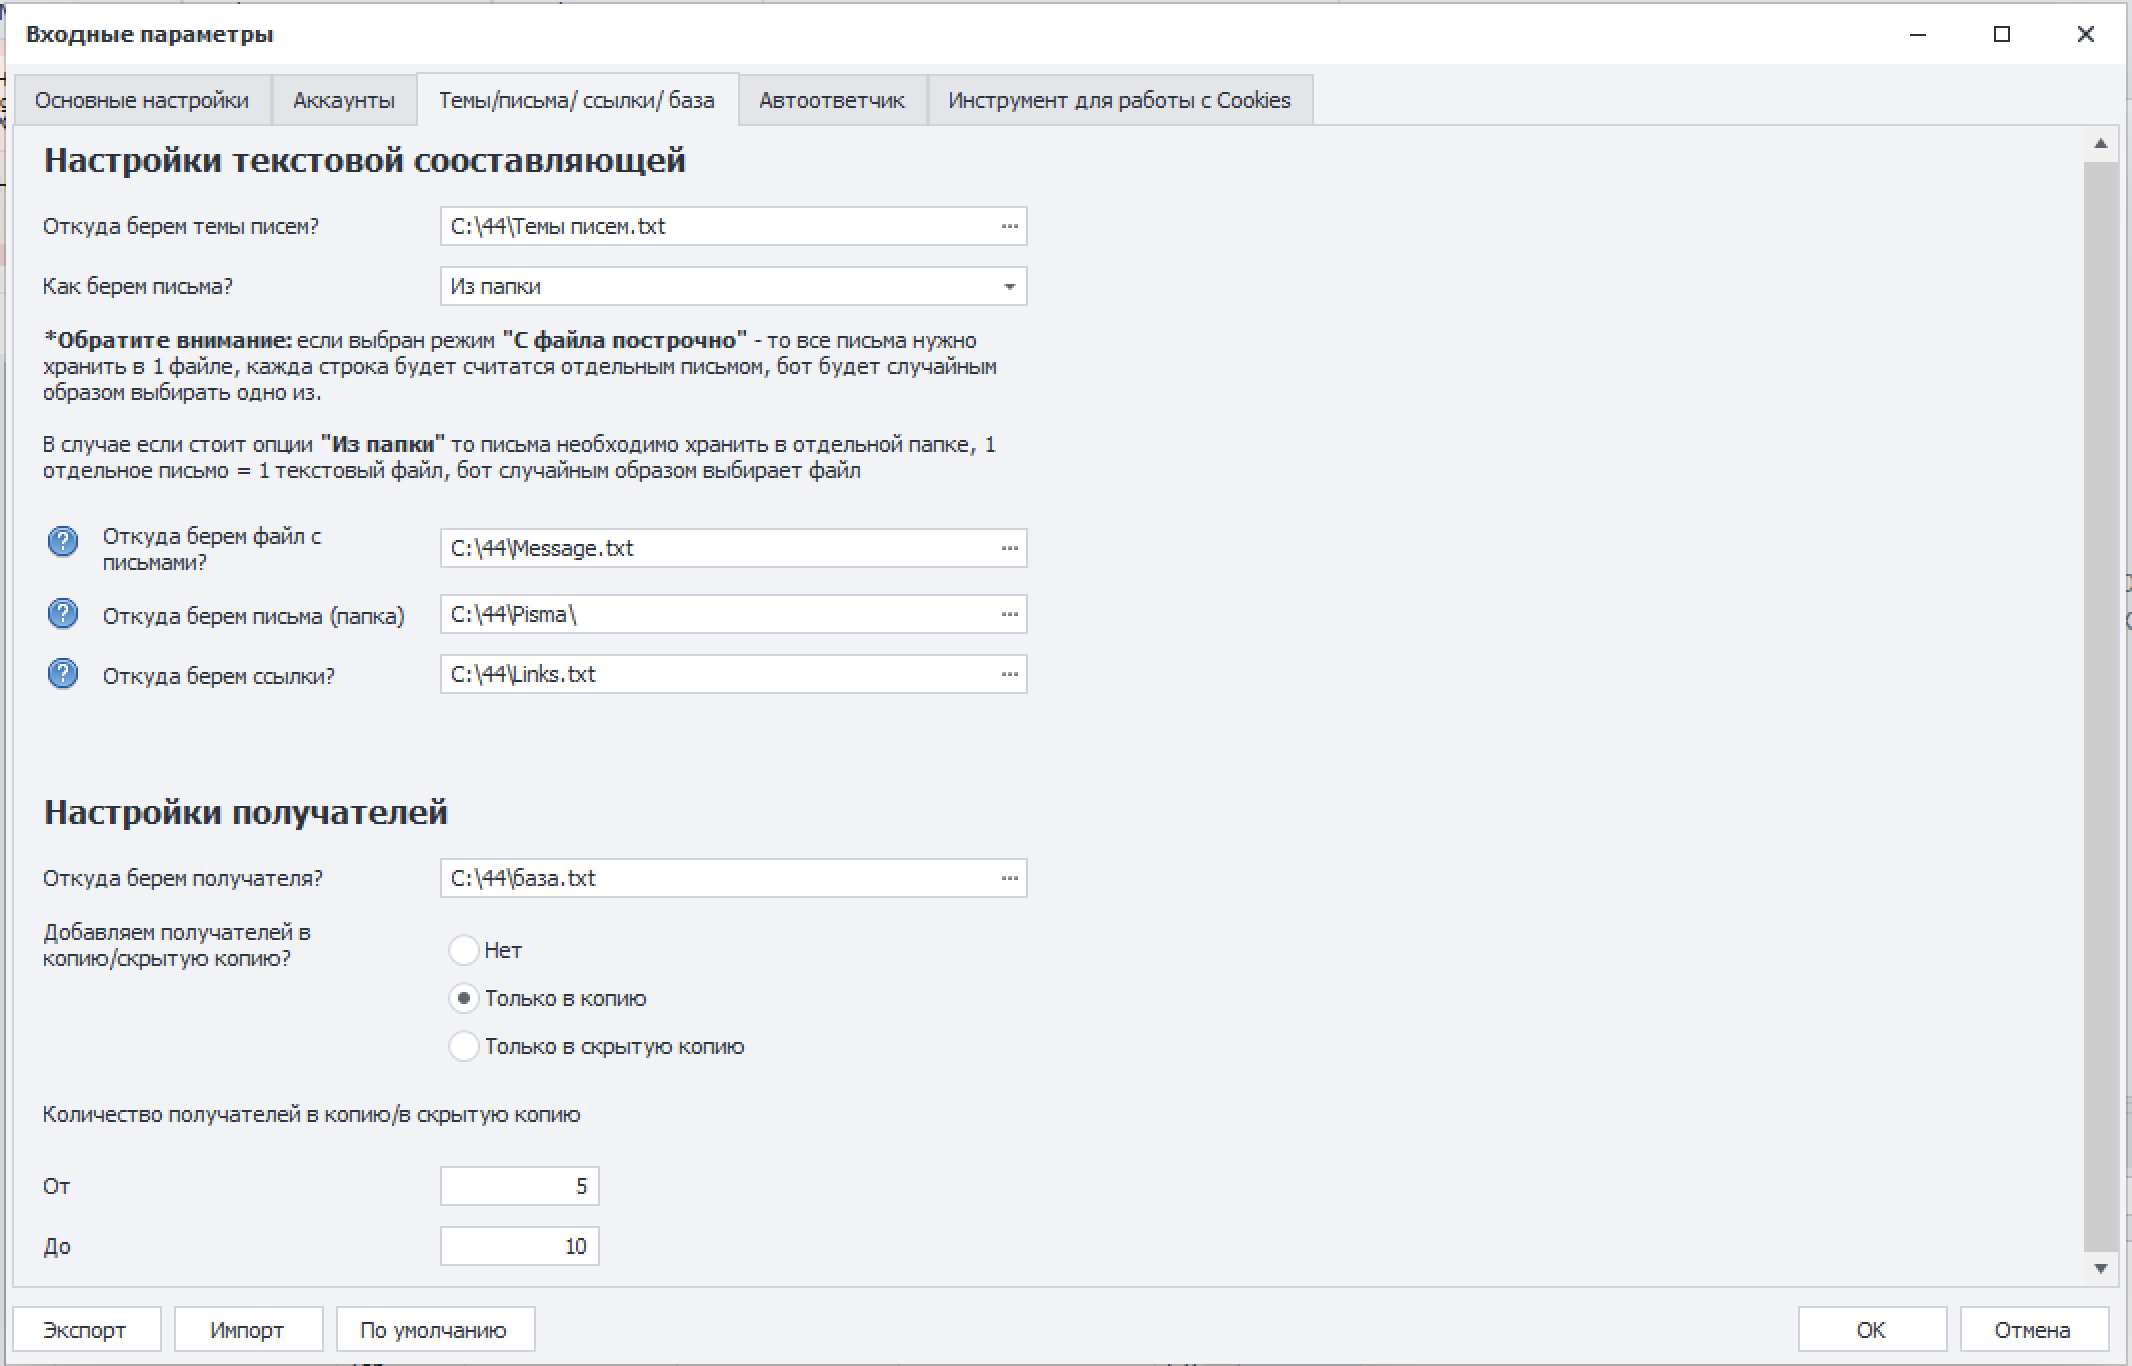Select "Только в скрытую копию" option
Image resolution: width=2132 pixels, height=1366 pixels.
tap(464, 1046)
